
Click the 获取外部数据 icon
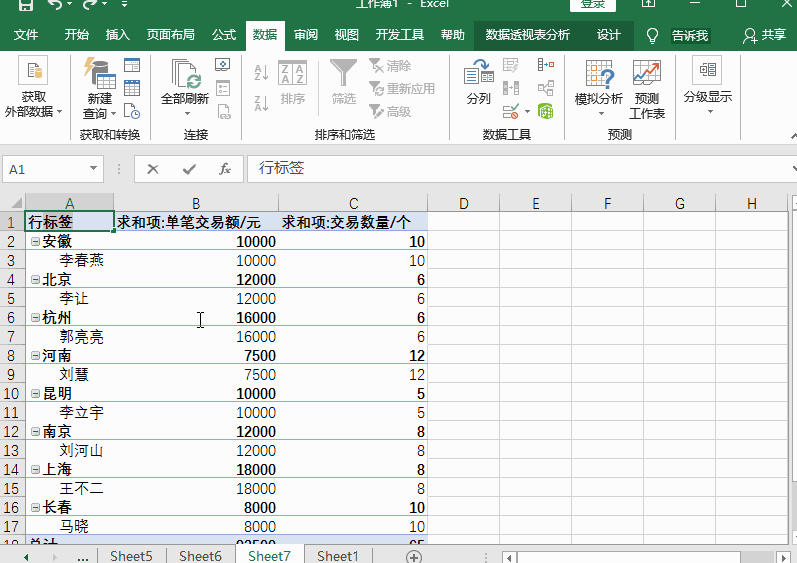point(33,73)
